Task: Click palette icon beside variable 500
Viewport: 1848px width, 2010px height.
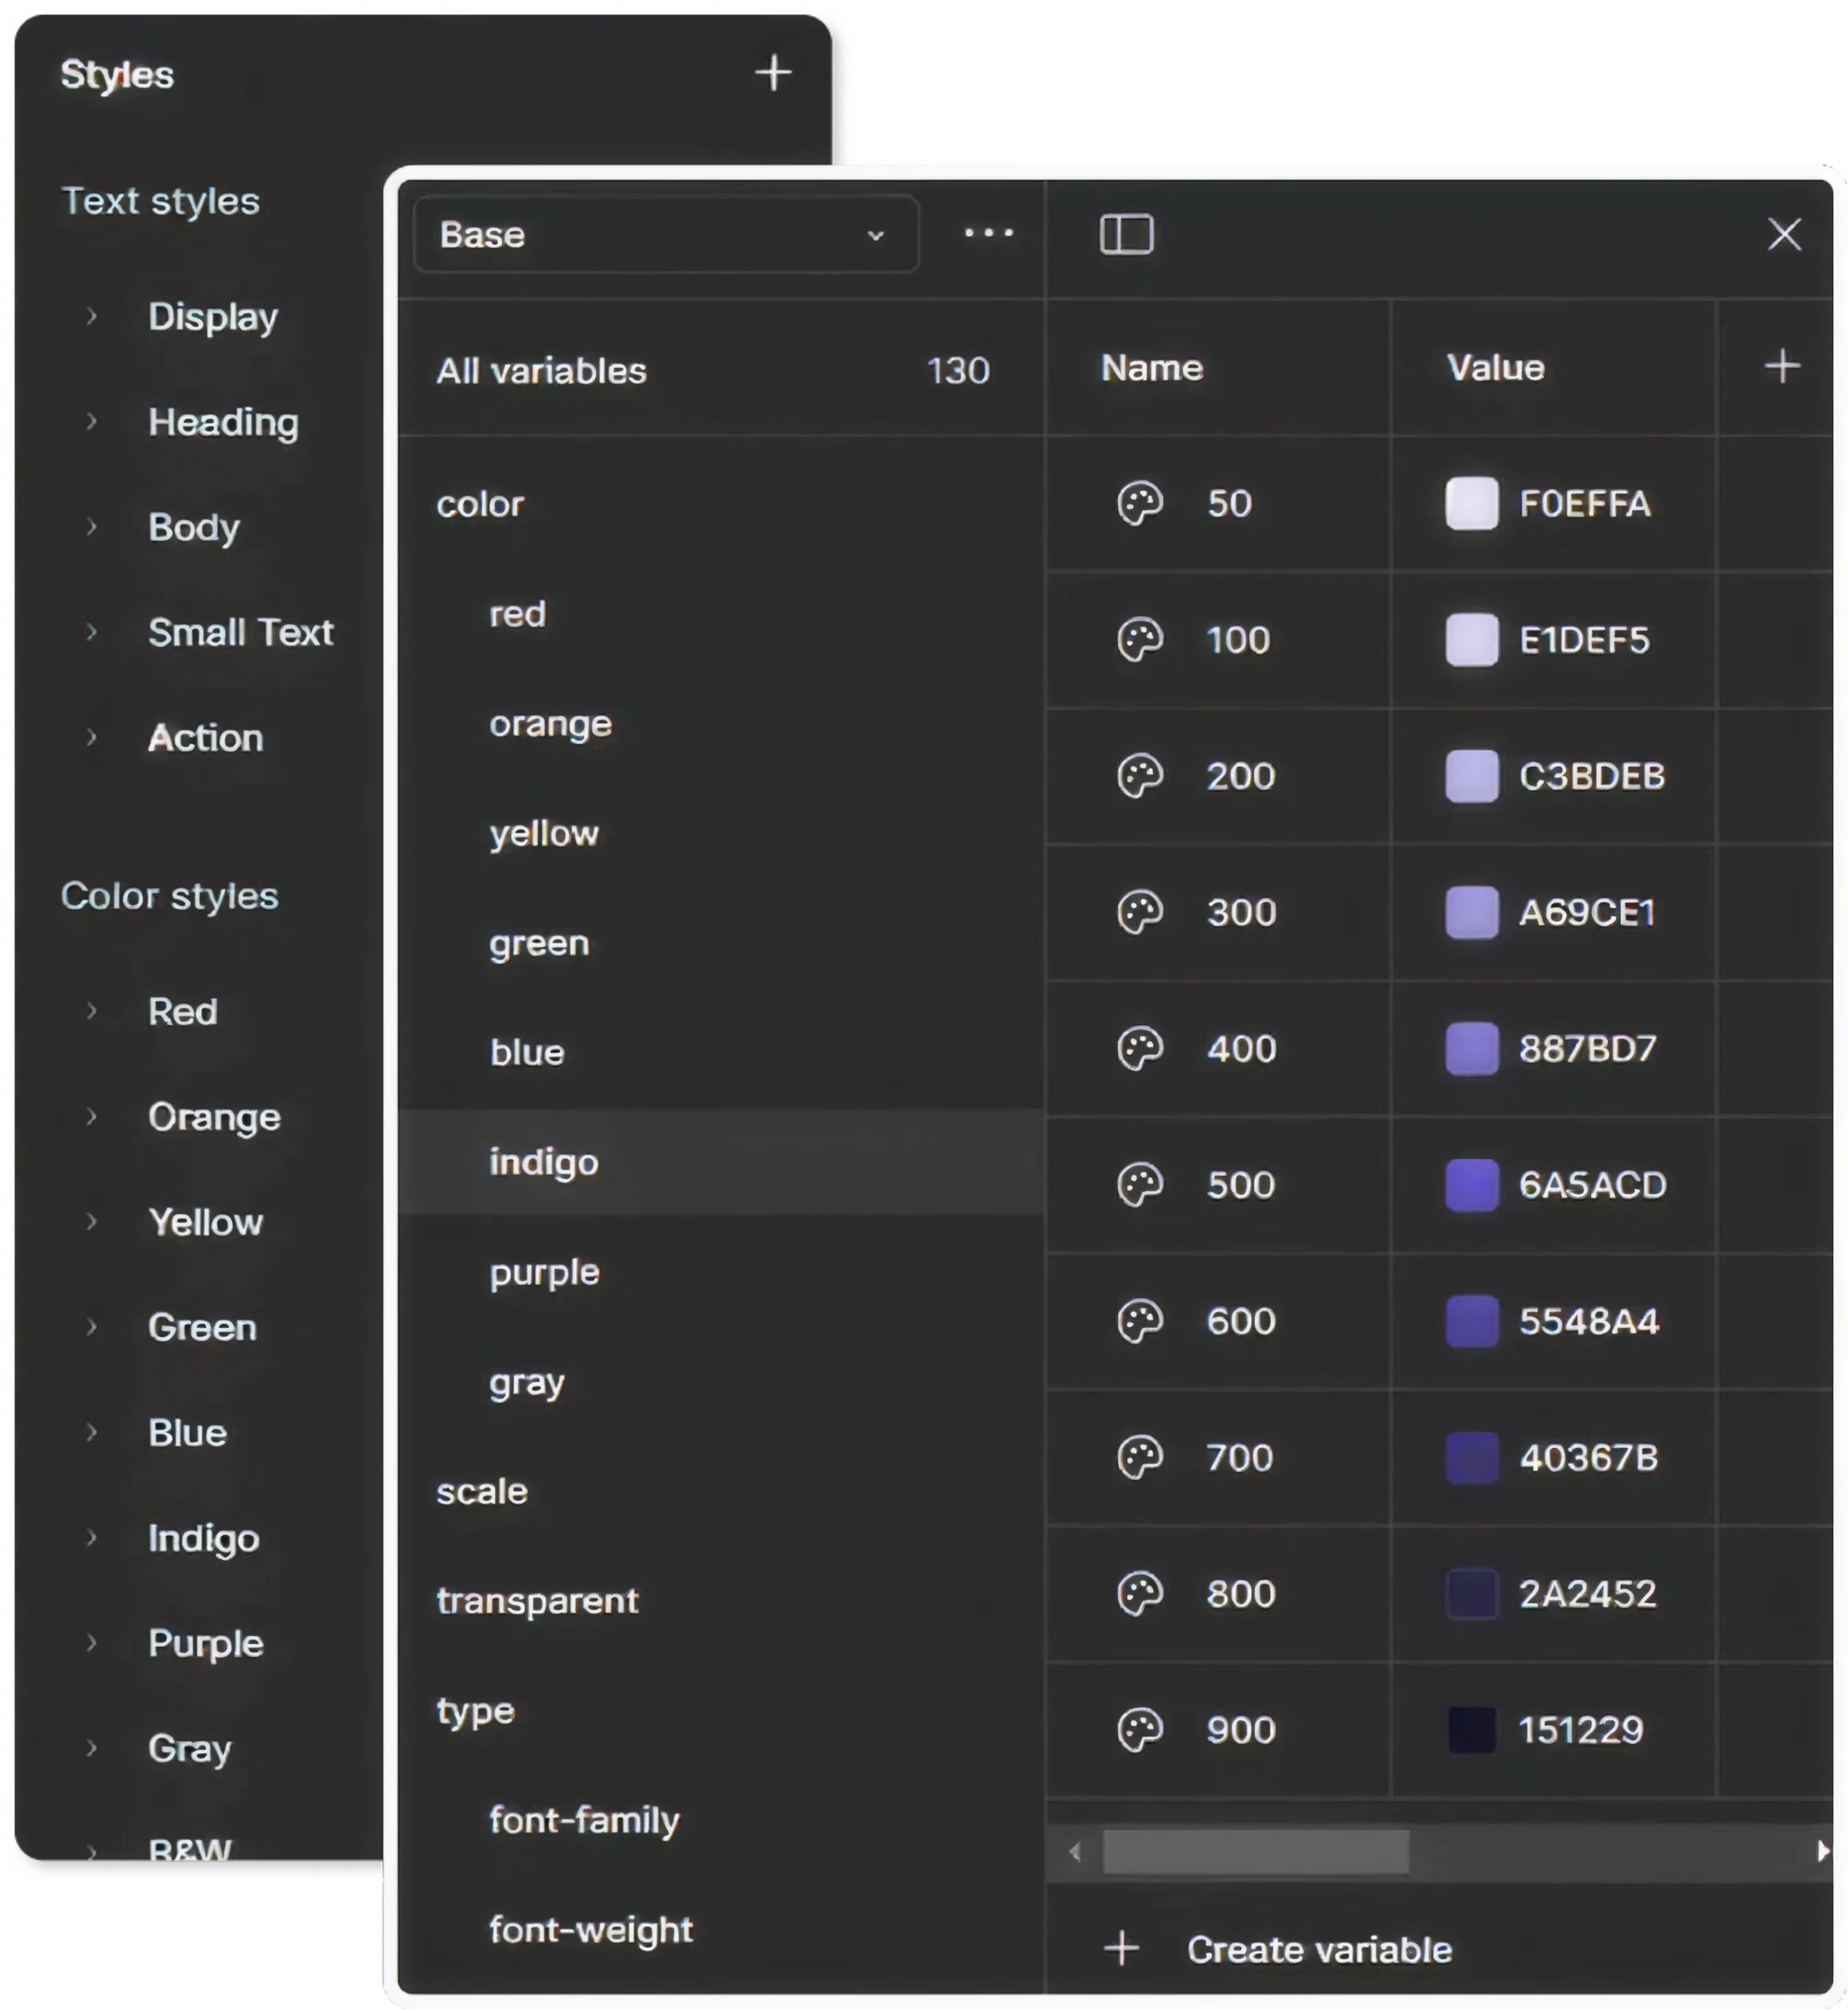Action: coord(1139,1185)
